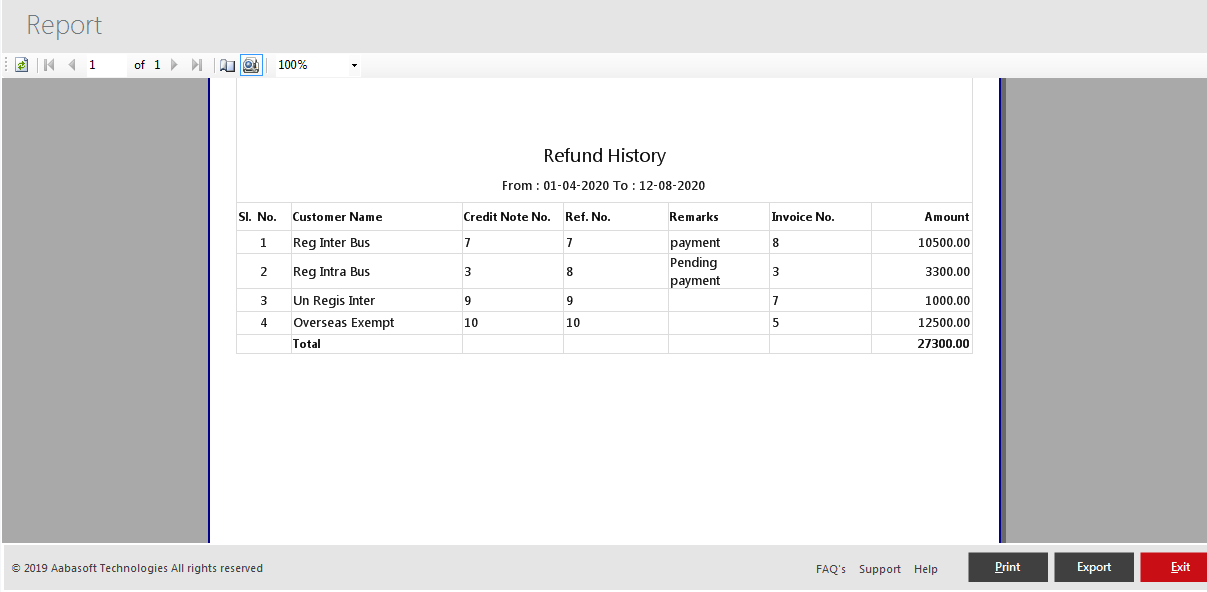
Task: Jump to the last report page
Action: coord(196,65)
